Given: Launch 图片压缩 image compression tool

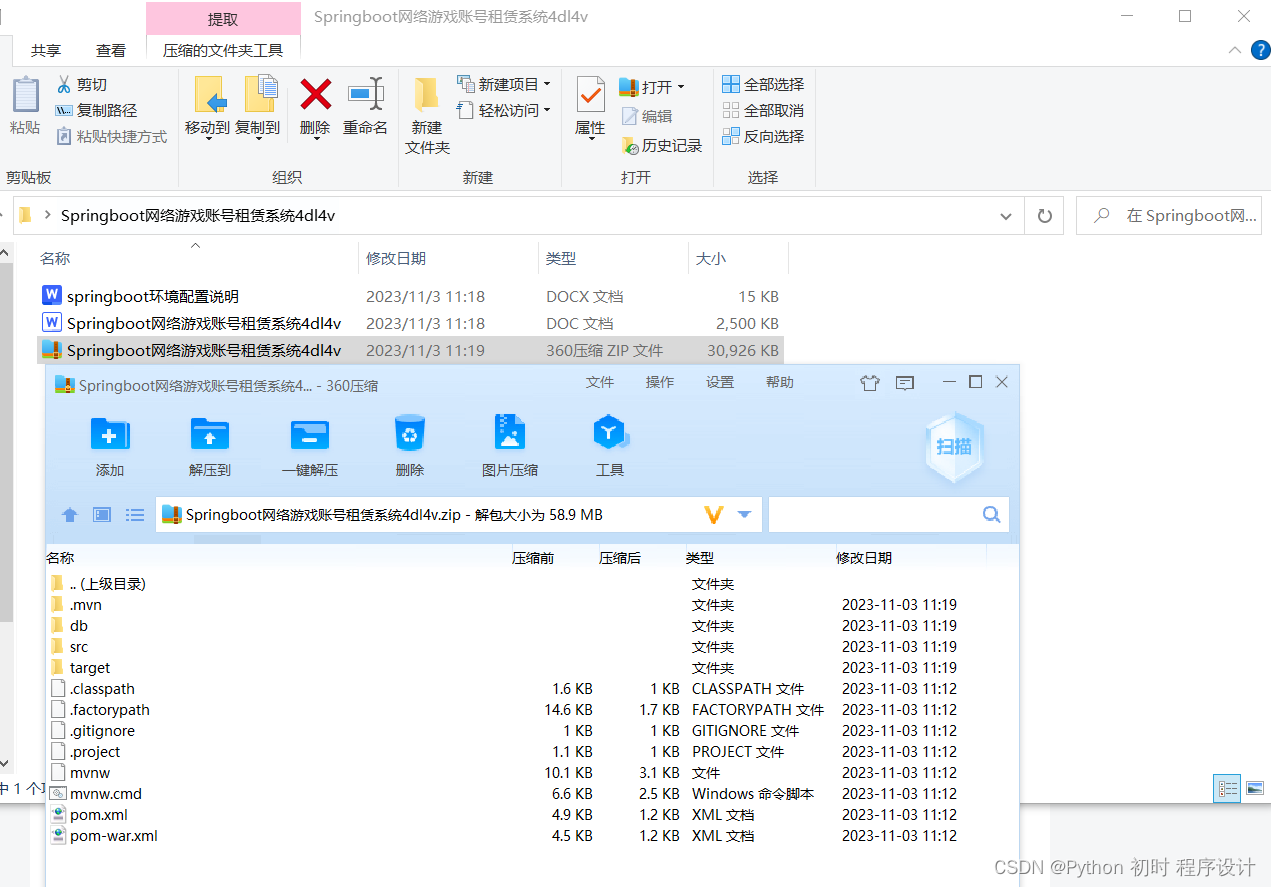Looking at the screenshot, I should click(509, 445).
